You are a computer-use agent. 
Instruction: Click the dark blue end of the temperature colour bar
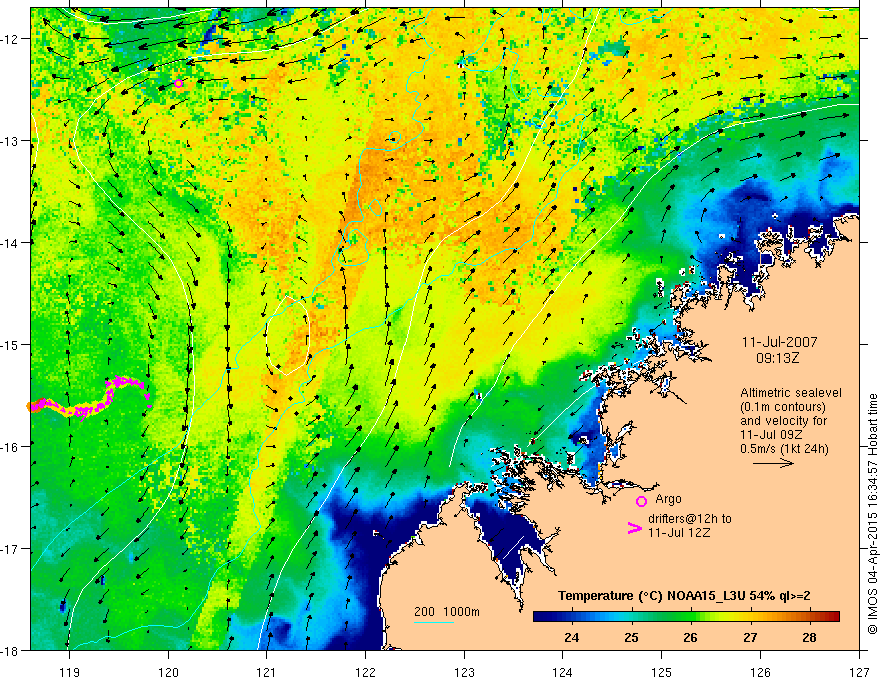point(542,617)
